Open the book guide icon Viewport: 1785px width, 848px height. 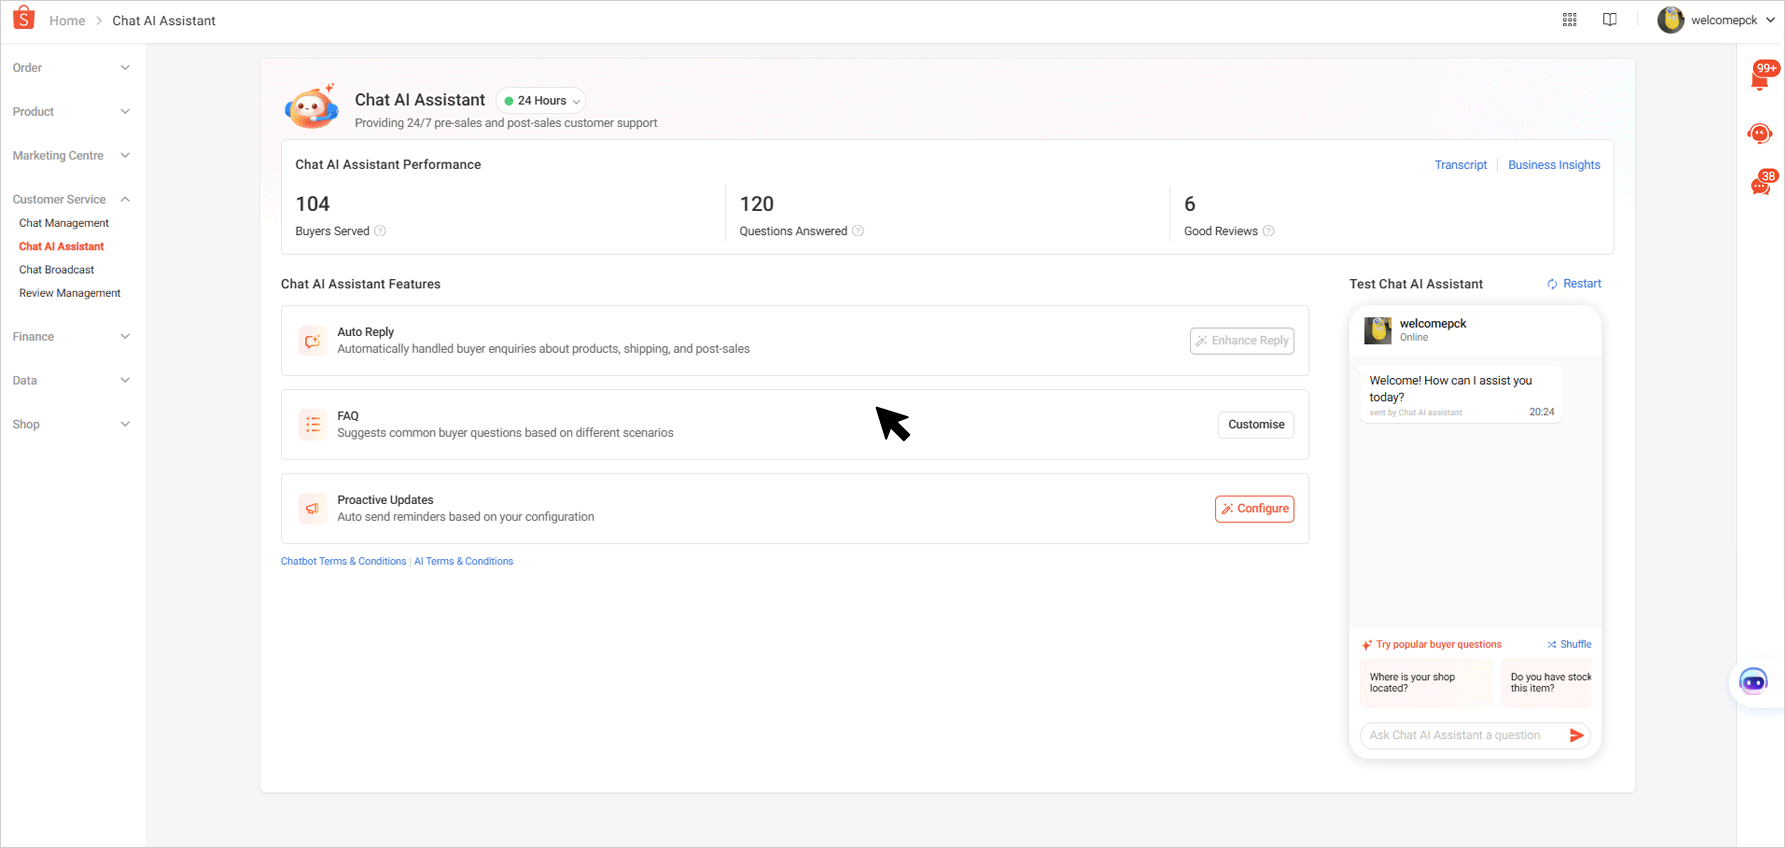tap(1610, 20)
